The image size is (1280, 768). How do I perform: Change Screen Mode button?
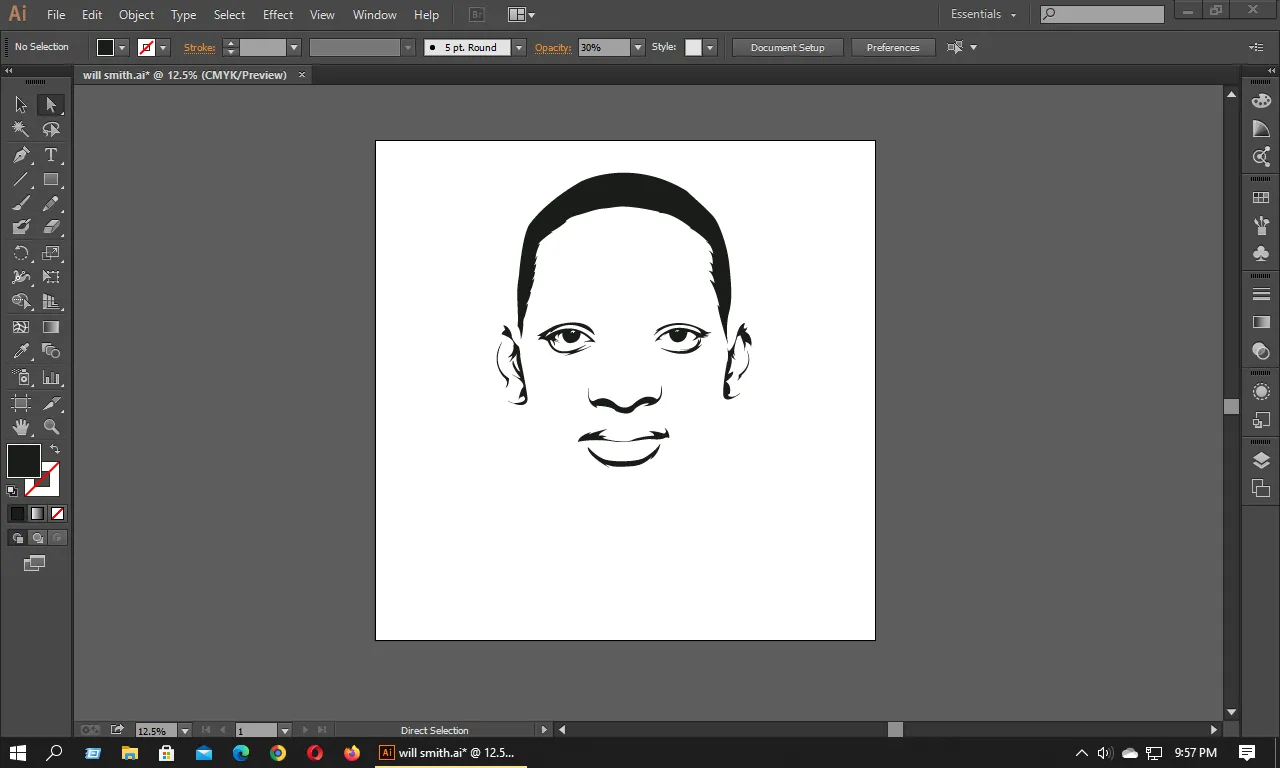pyautogui.click(x=35, y=564)
